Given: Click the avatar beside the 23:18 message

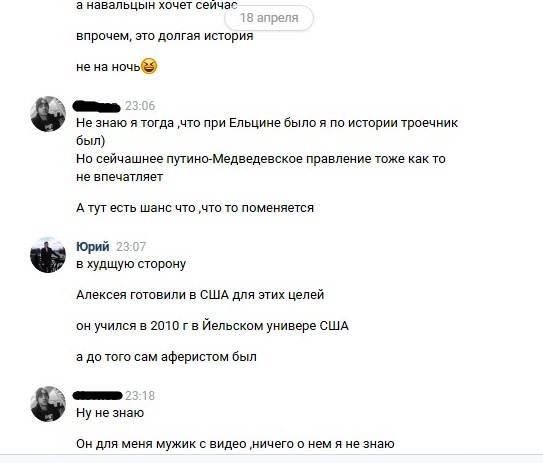Looking at the screenshot, I should [x=48, y=404].
